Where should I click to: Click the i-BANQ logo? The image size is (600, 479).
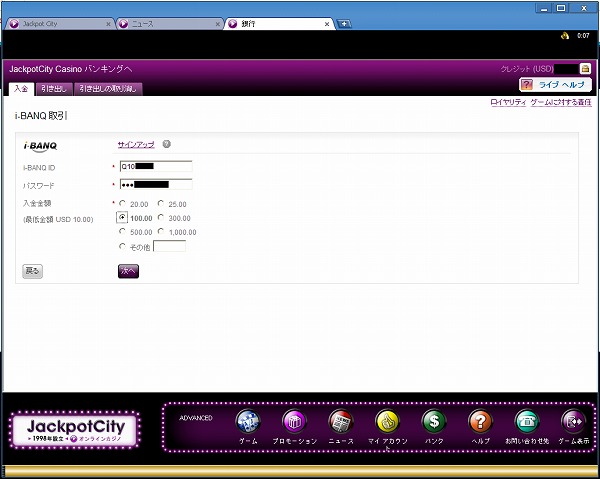[40, 146]
